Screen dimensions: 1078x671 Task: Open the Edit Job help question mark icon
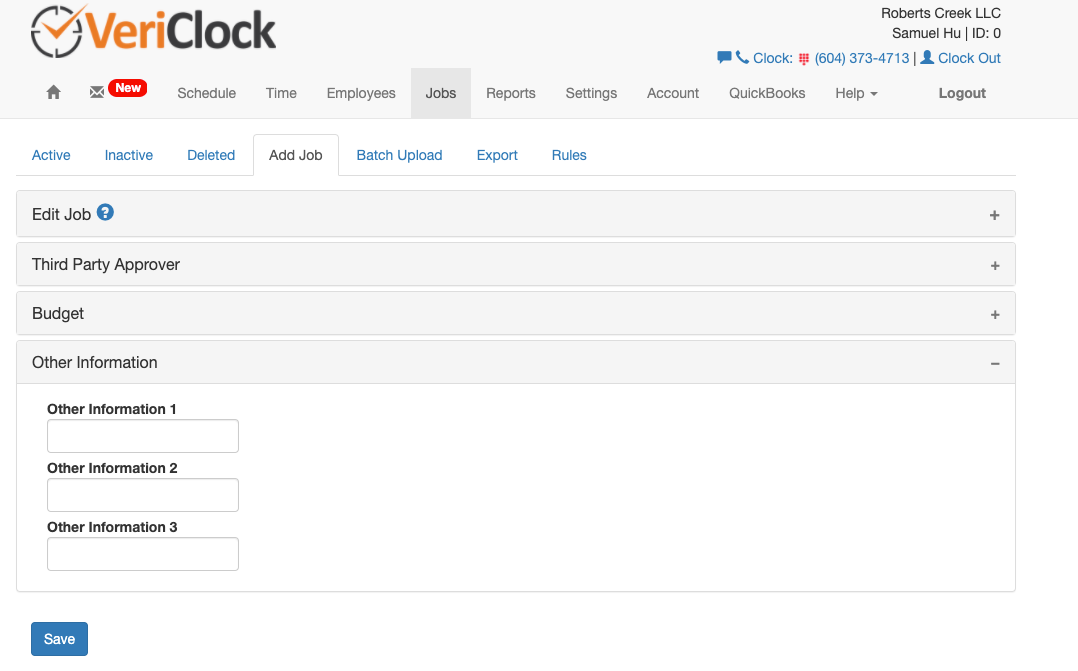point(105,213)
